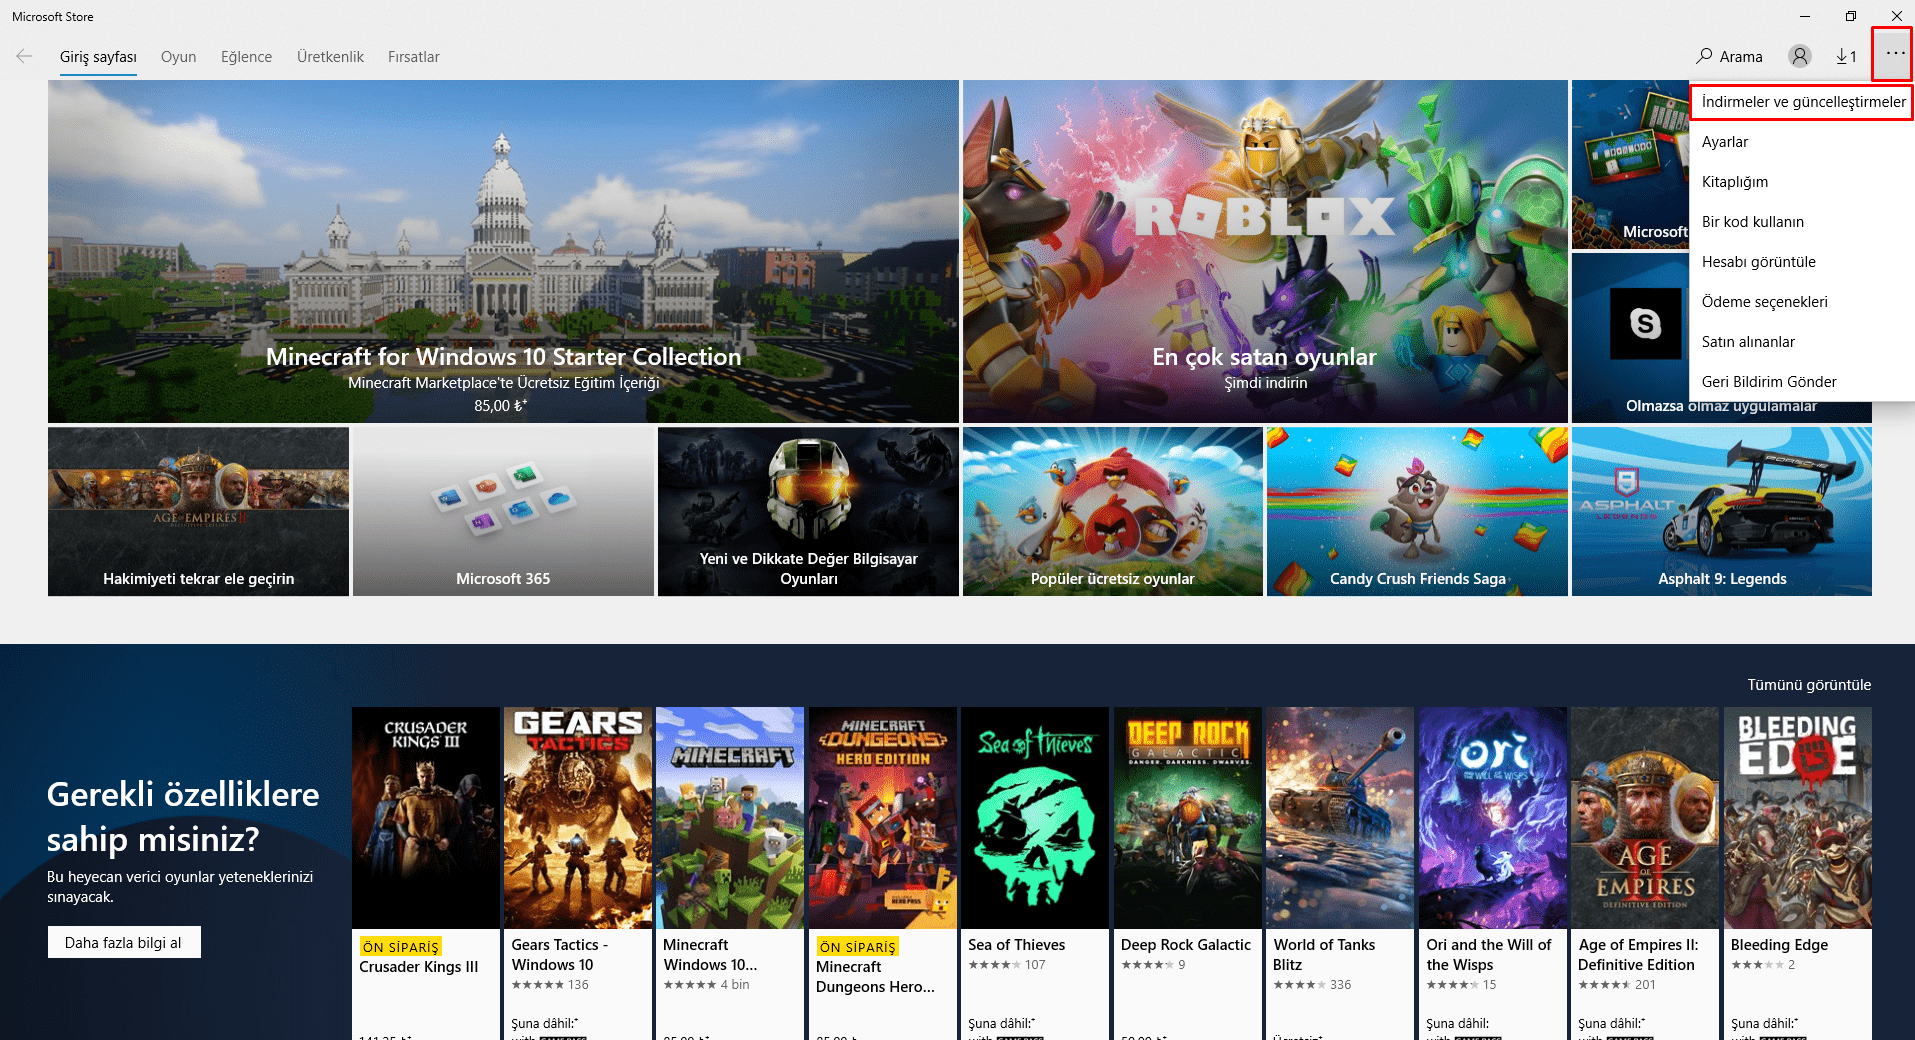This screenshot has width=1915, height=1040.
Task: Choose Kitaplığım in the menu
Action: (1802, 182)
